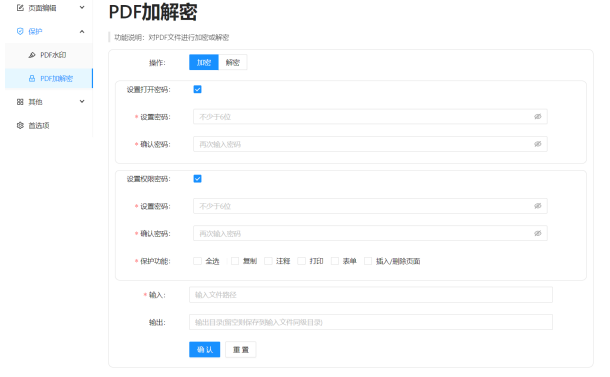Check the 全选 protection checkbox
610x377 pixels.
198,261
